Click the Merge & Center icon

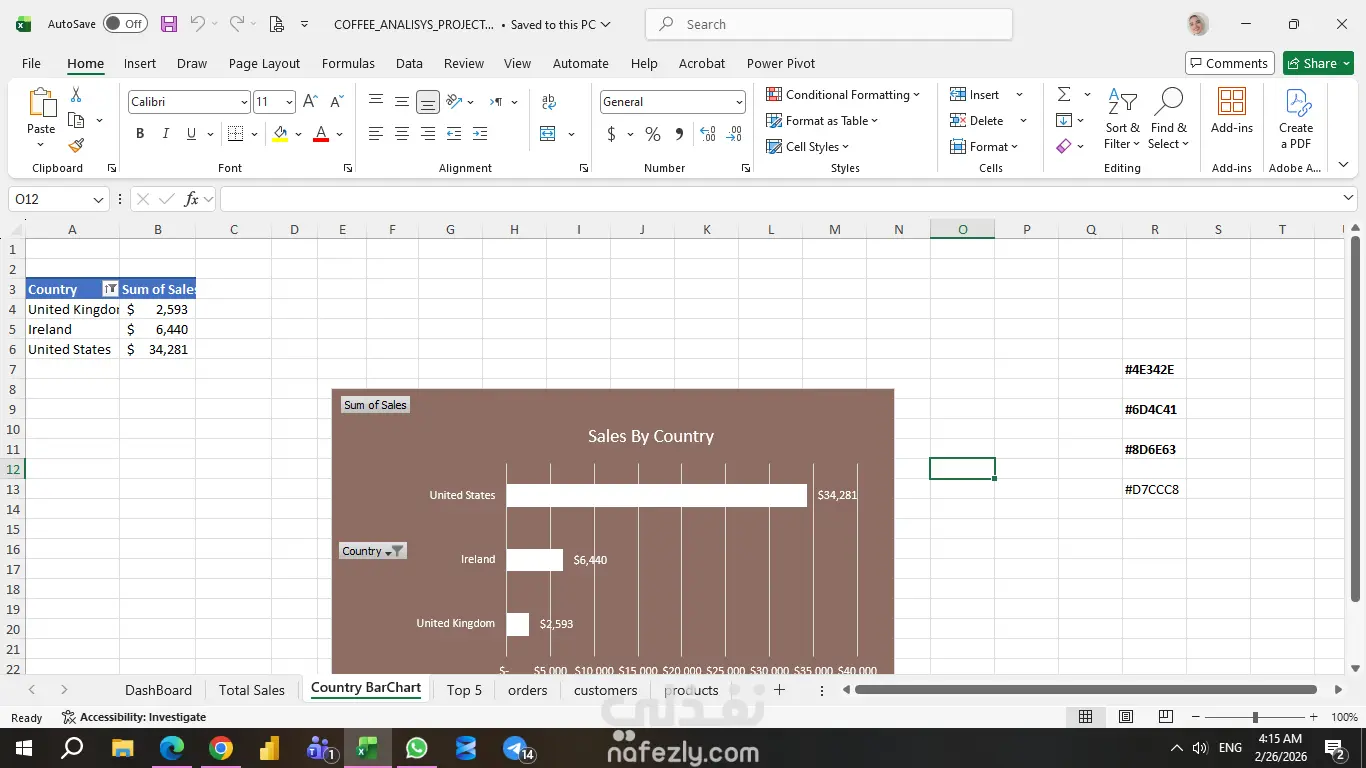point(548,134)
